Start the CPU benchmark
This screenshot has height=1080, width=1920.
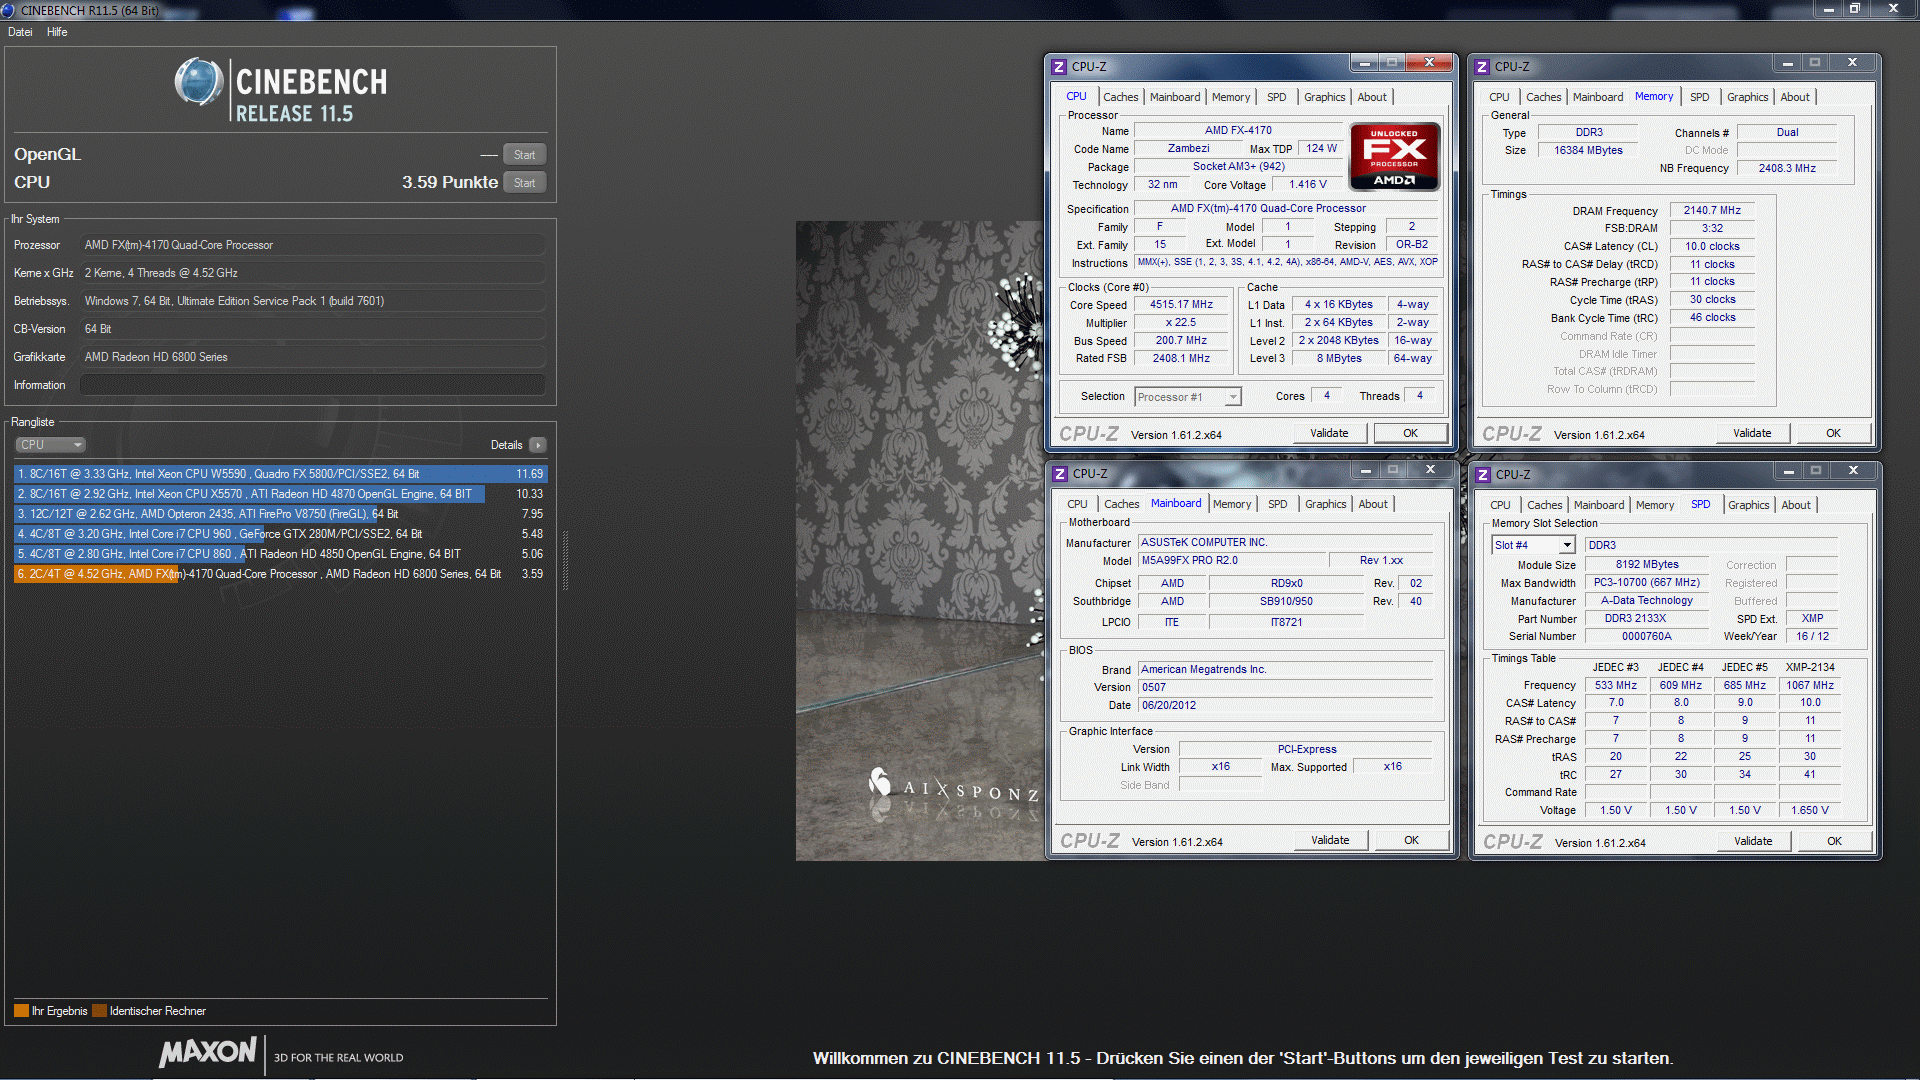(x=525, y=183)
